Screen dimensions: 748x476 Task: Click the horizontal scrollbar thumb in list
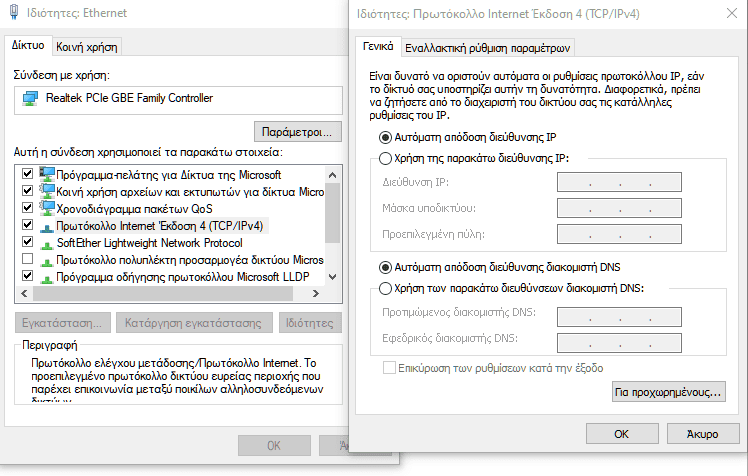click(x=163, y=293)
